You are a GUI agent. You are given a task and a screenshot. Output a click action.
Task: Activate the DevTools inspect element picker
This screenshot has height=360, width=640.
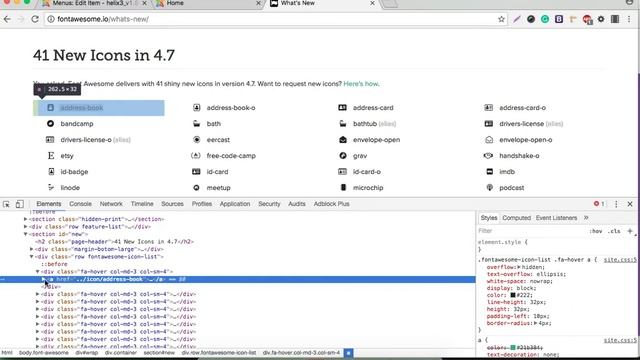[6, 204]
